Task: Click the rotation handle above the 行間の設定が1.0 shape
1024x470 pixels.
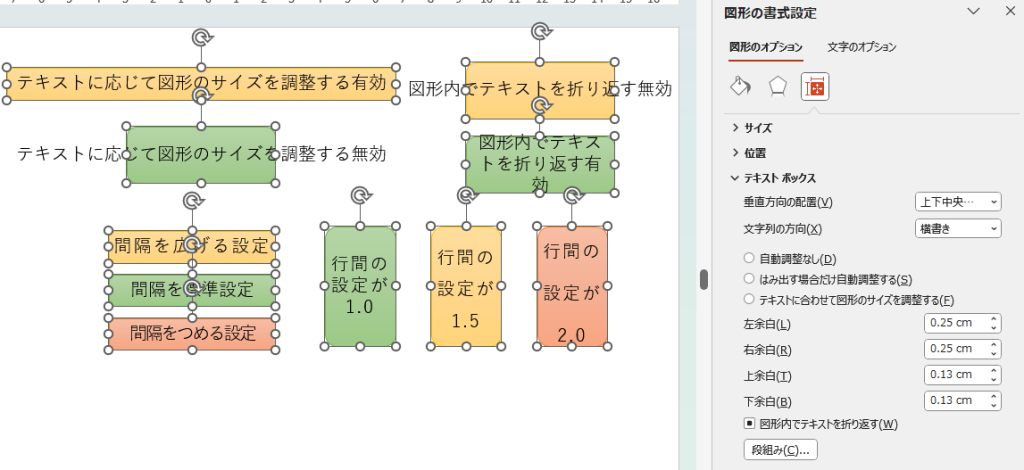Action: 360,194
